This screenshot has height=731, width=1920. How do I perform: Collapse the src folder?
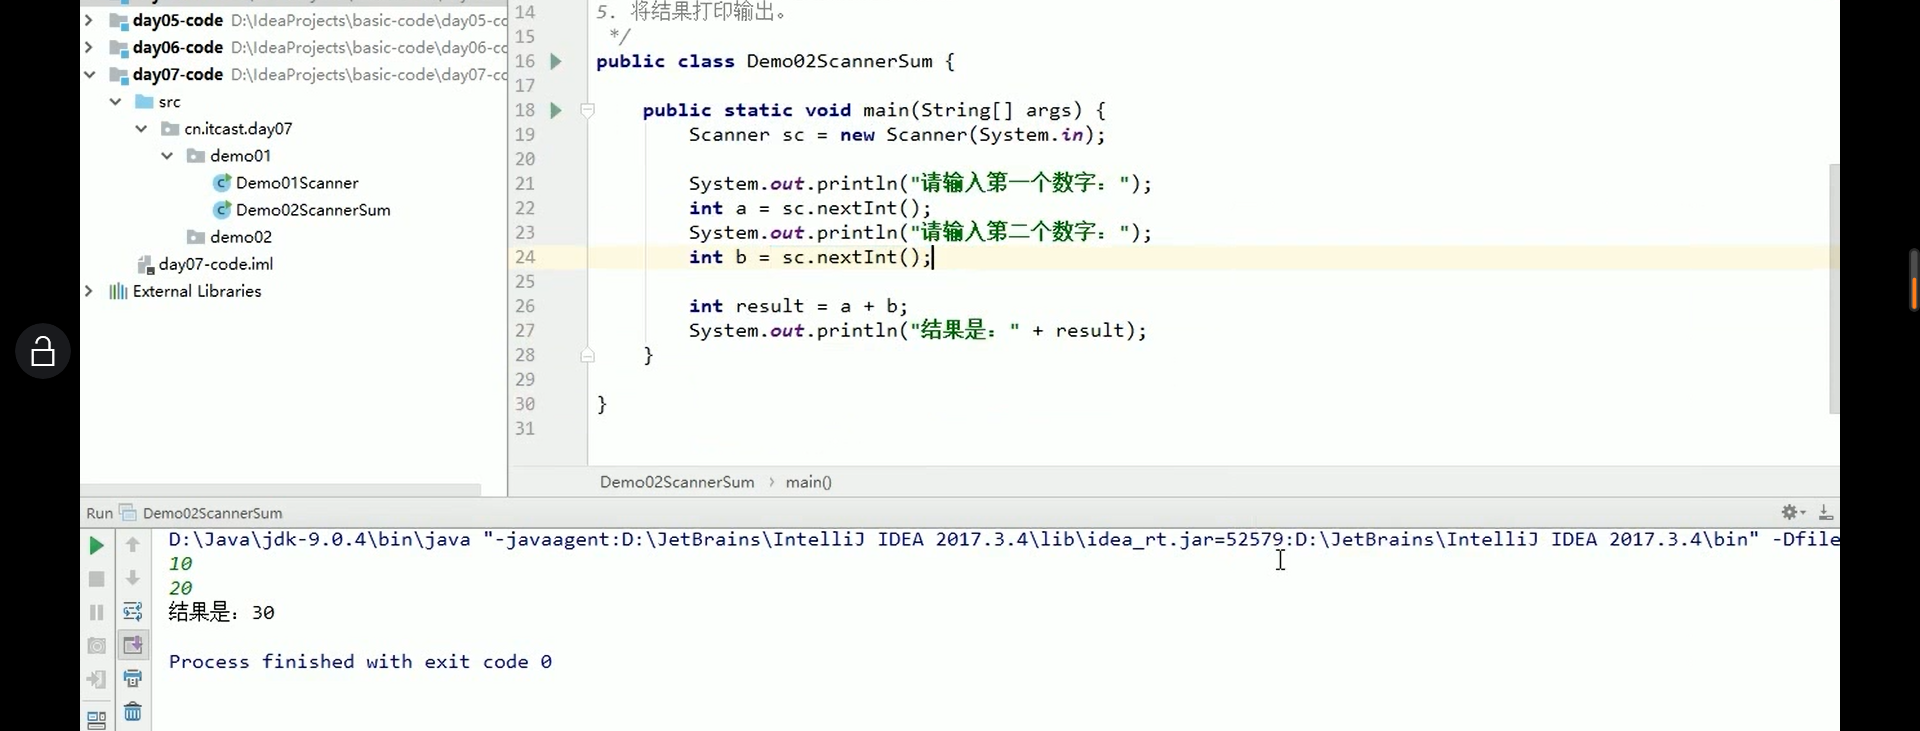click(x=115, y=101)
